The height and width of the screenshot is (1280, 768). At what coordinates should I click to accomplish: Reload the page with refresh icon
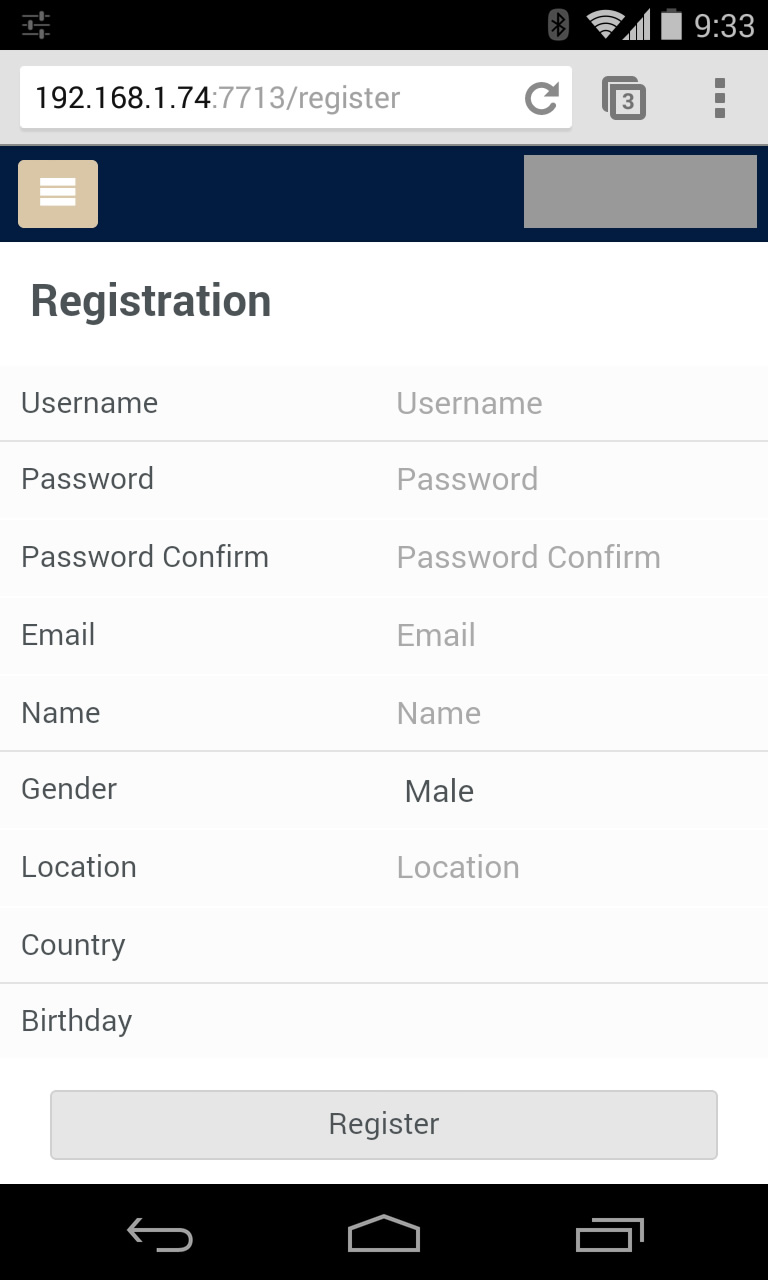pos(541,98)
